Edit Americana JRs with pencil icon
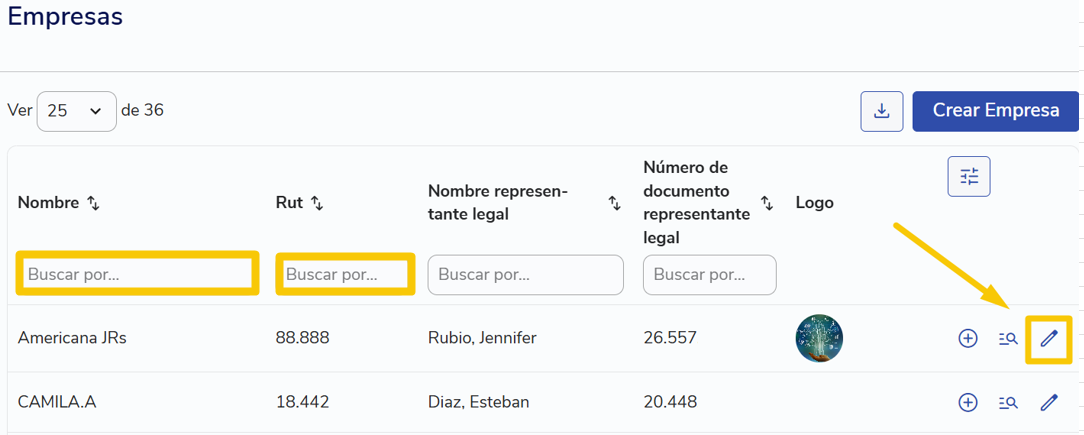Image resolution: width=1084 pixels, height=435 pixels. [1049, 338]
